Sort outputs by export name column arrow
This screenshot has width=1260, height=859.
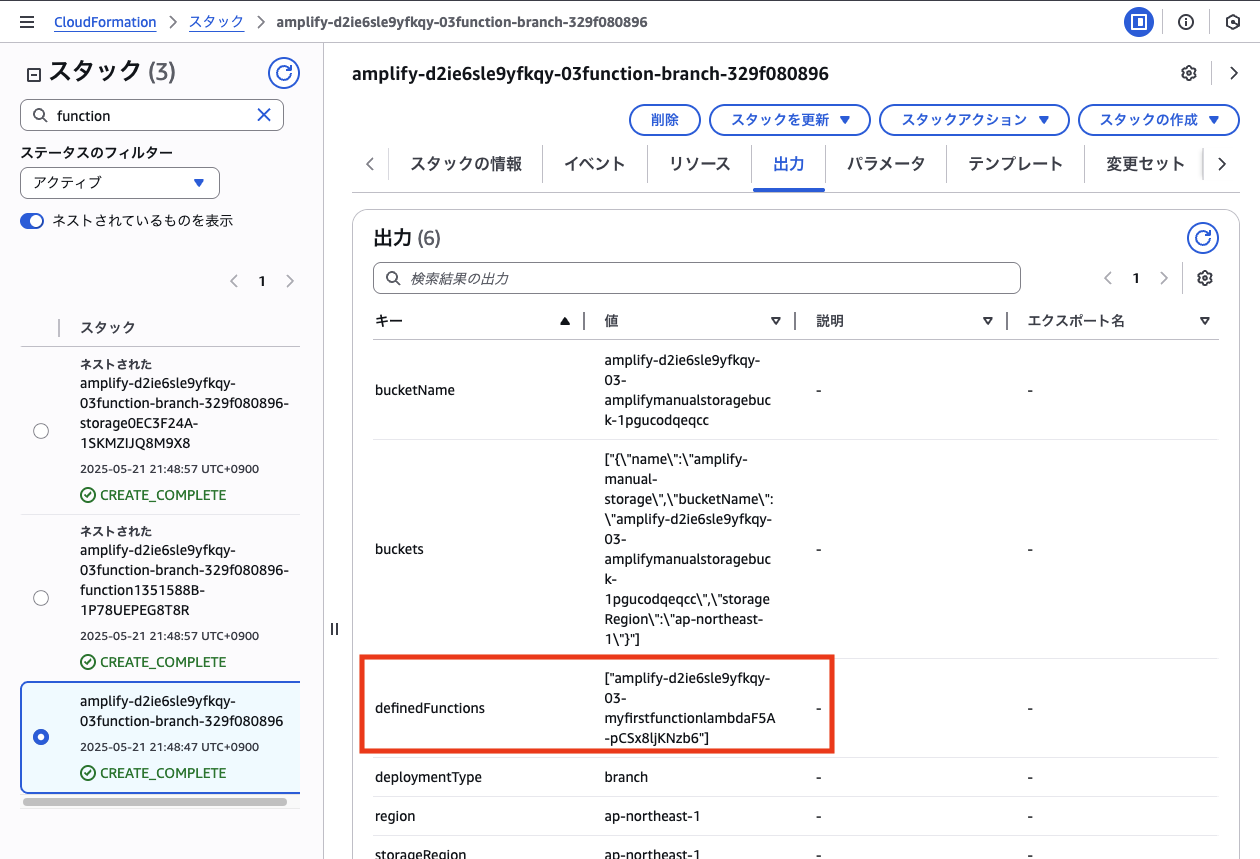click(1205, 321)
